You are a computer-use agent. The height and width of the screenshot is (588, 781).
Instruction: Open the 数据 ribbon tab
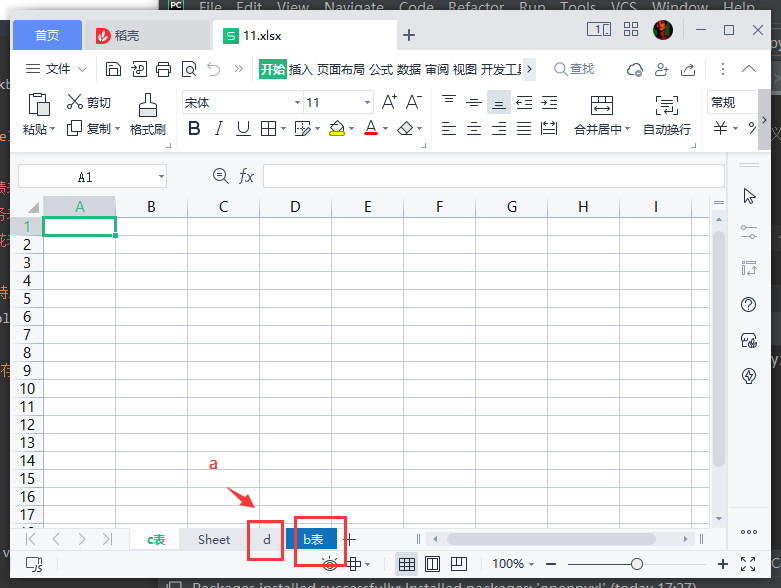tap(409, 69)
